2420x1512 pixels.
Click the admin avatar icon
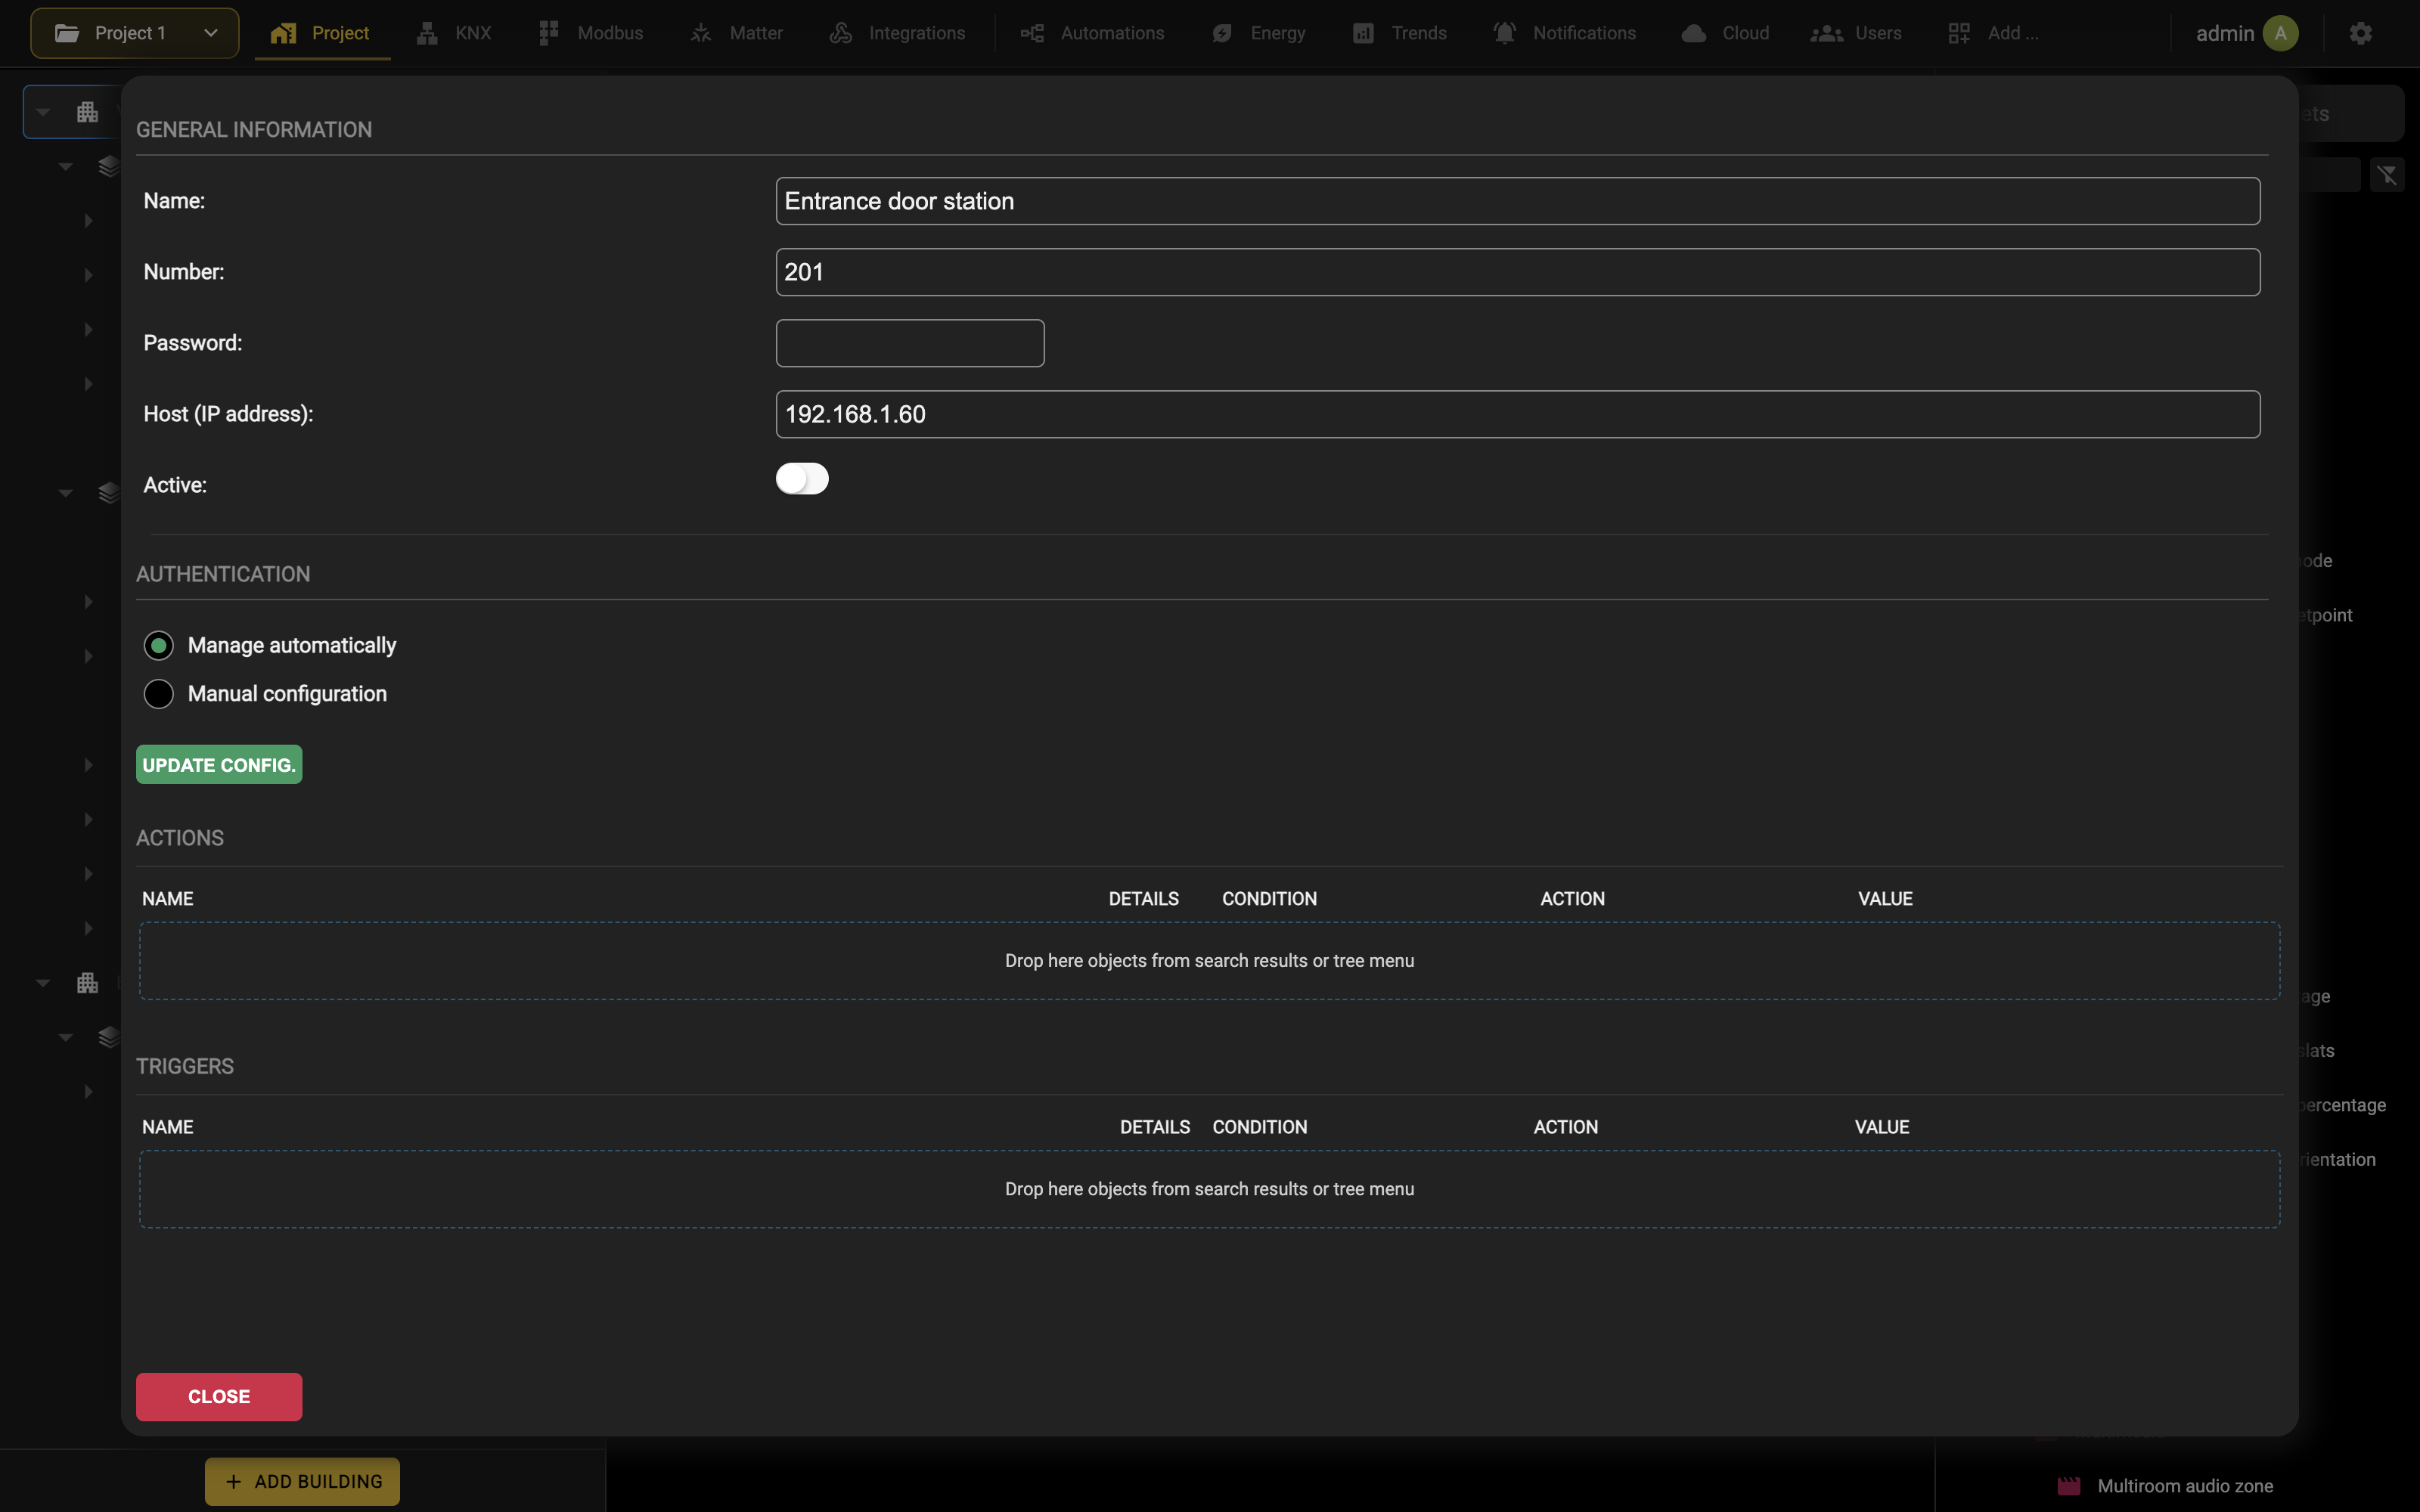point(2281,33)
